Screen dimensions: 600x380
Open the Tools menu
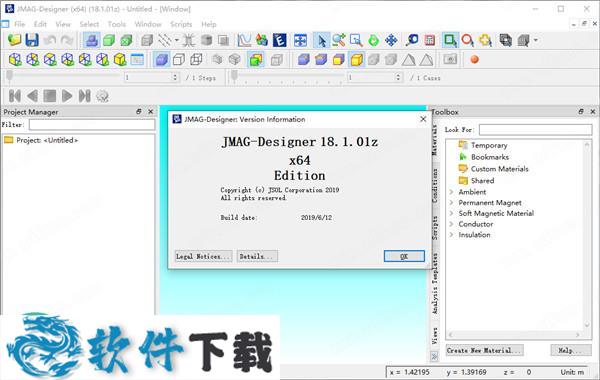click(x=117, y=24)
